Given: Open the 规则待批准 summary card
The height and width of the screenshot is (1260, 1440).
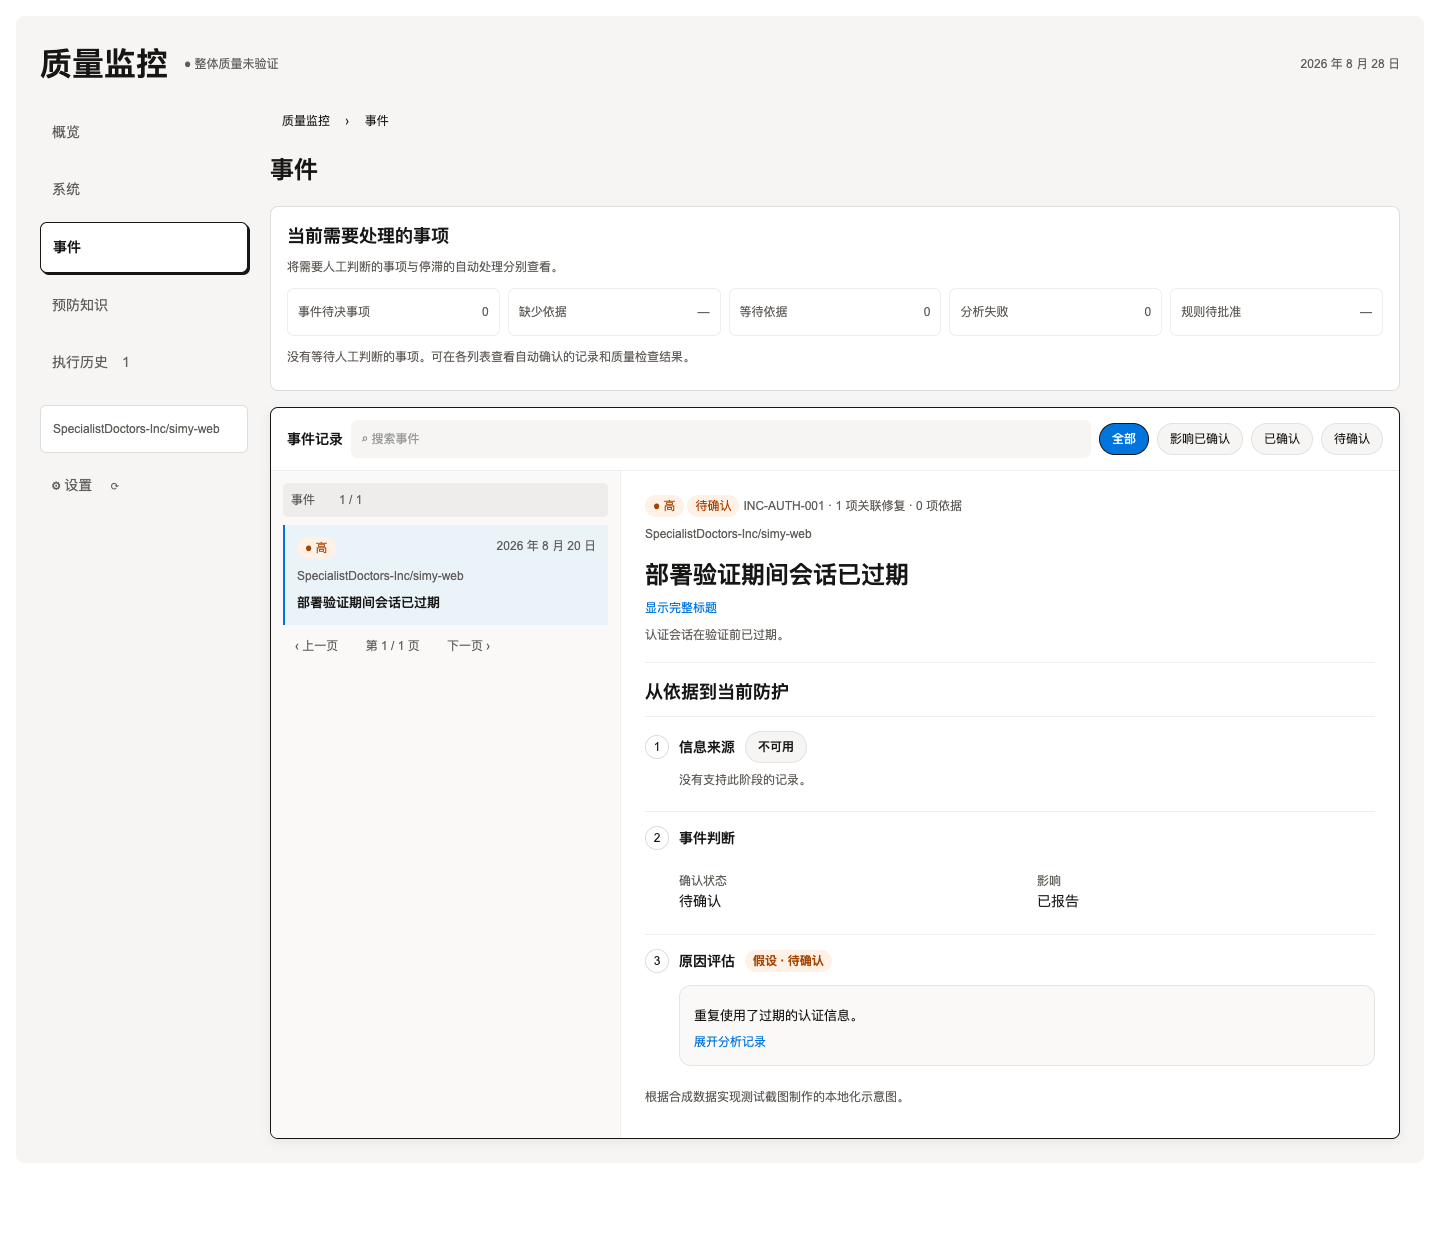Looking at the screenshot, I should (x=1276, y=312).
